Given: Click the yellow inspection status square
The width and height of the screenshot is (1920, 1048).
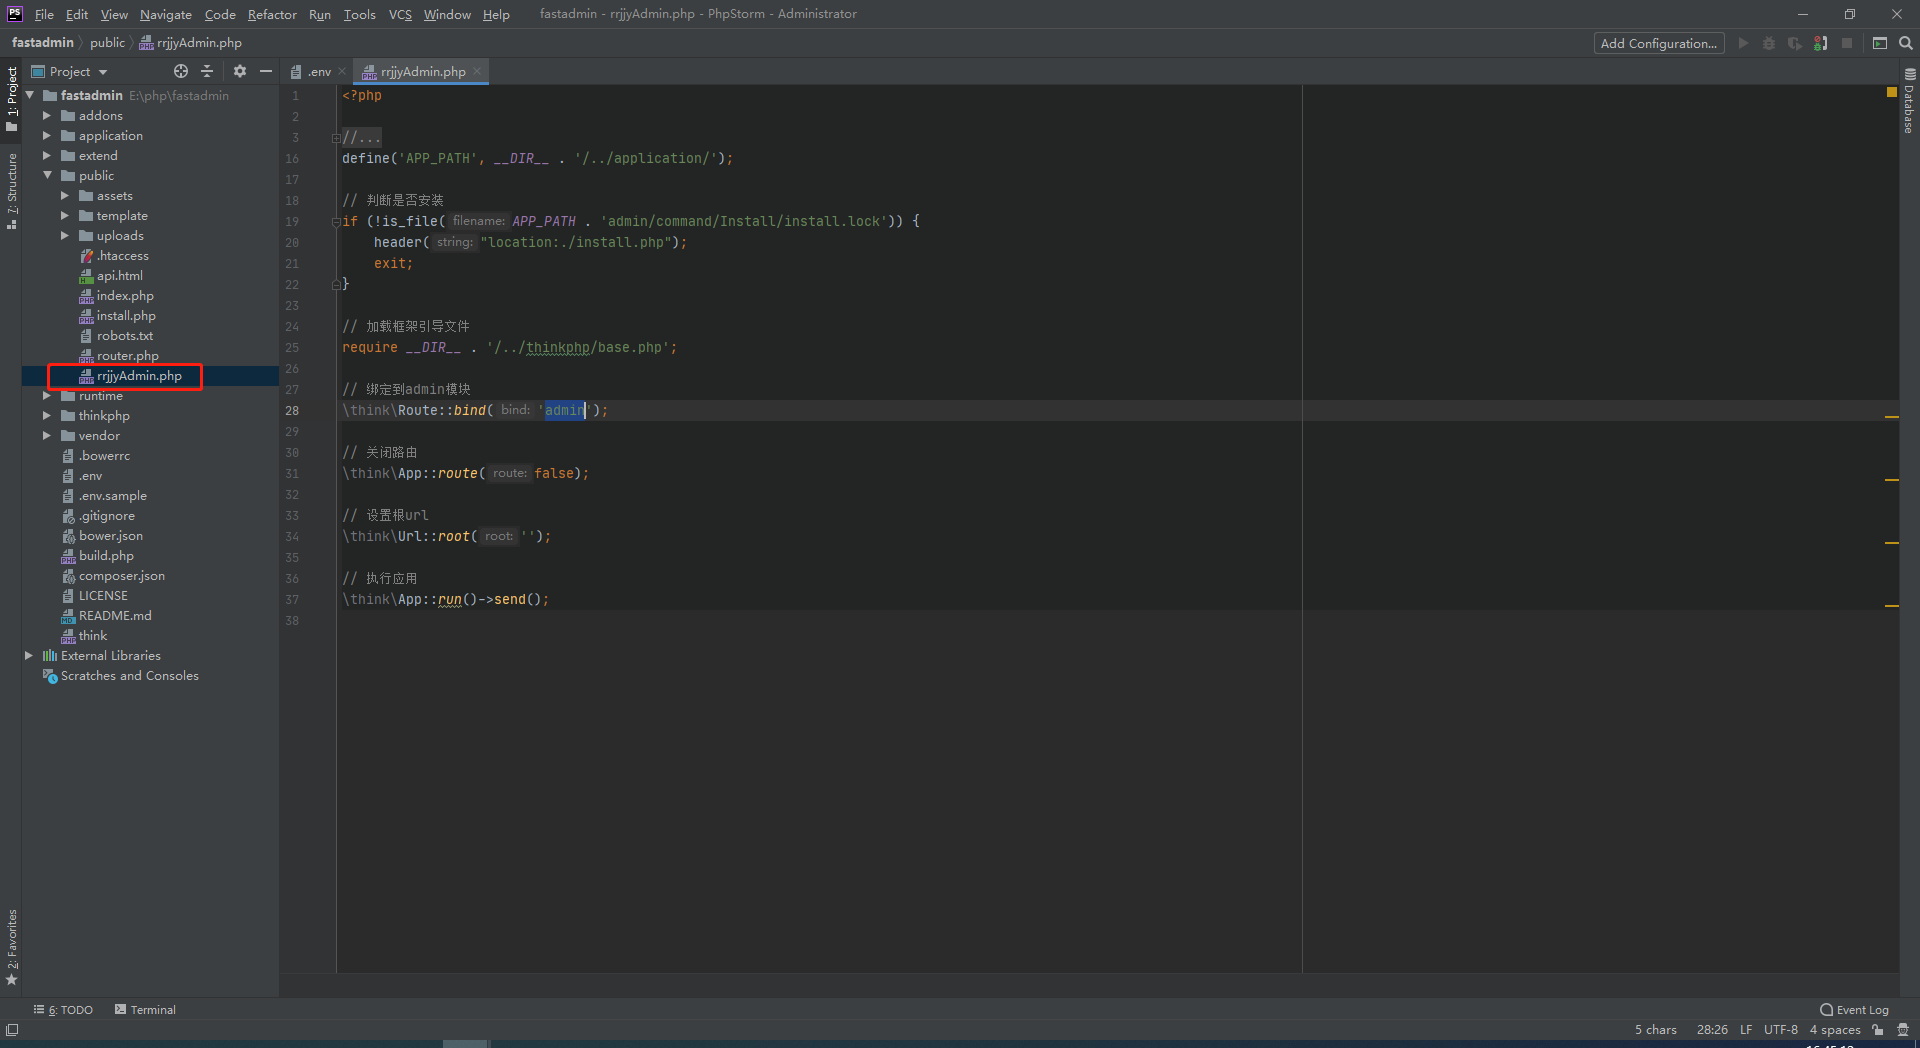Looking at the screenshot, I should coord(1892,92).
